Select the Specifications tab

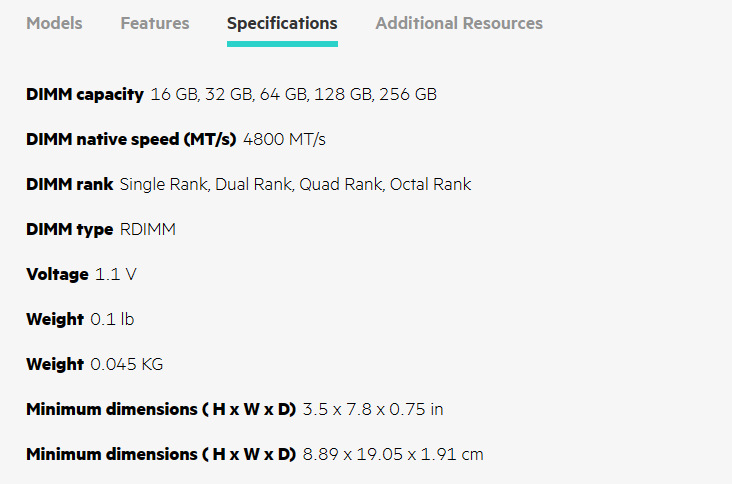(282, 23)
